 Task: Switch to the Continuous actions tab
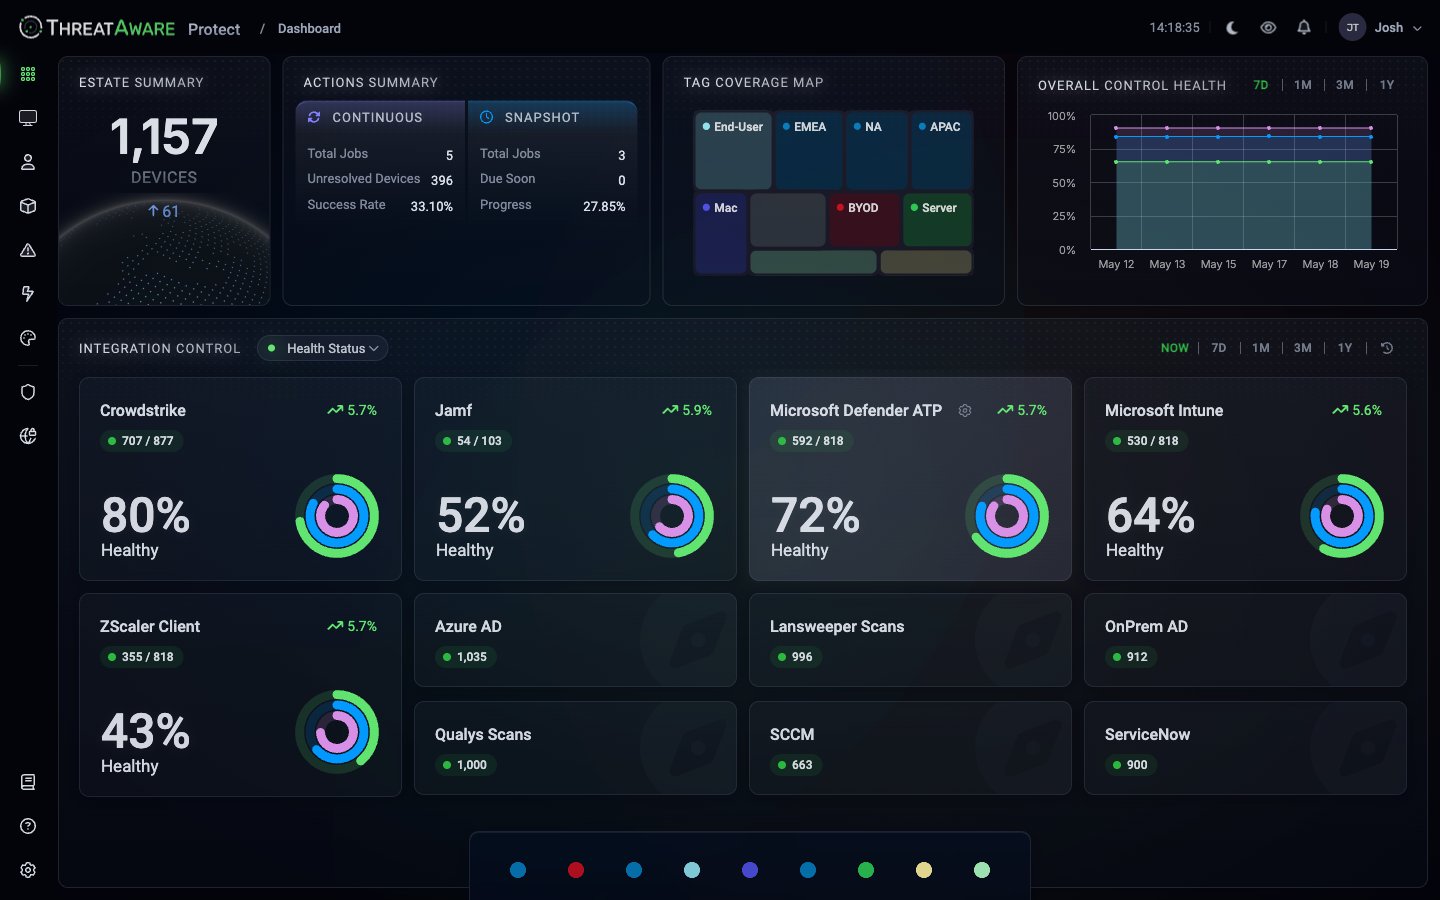pyautogui.click(x=380, y=117)
